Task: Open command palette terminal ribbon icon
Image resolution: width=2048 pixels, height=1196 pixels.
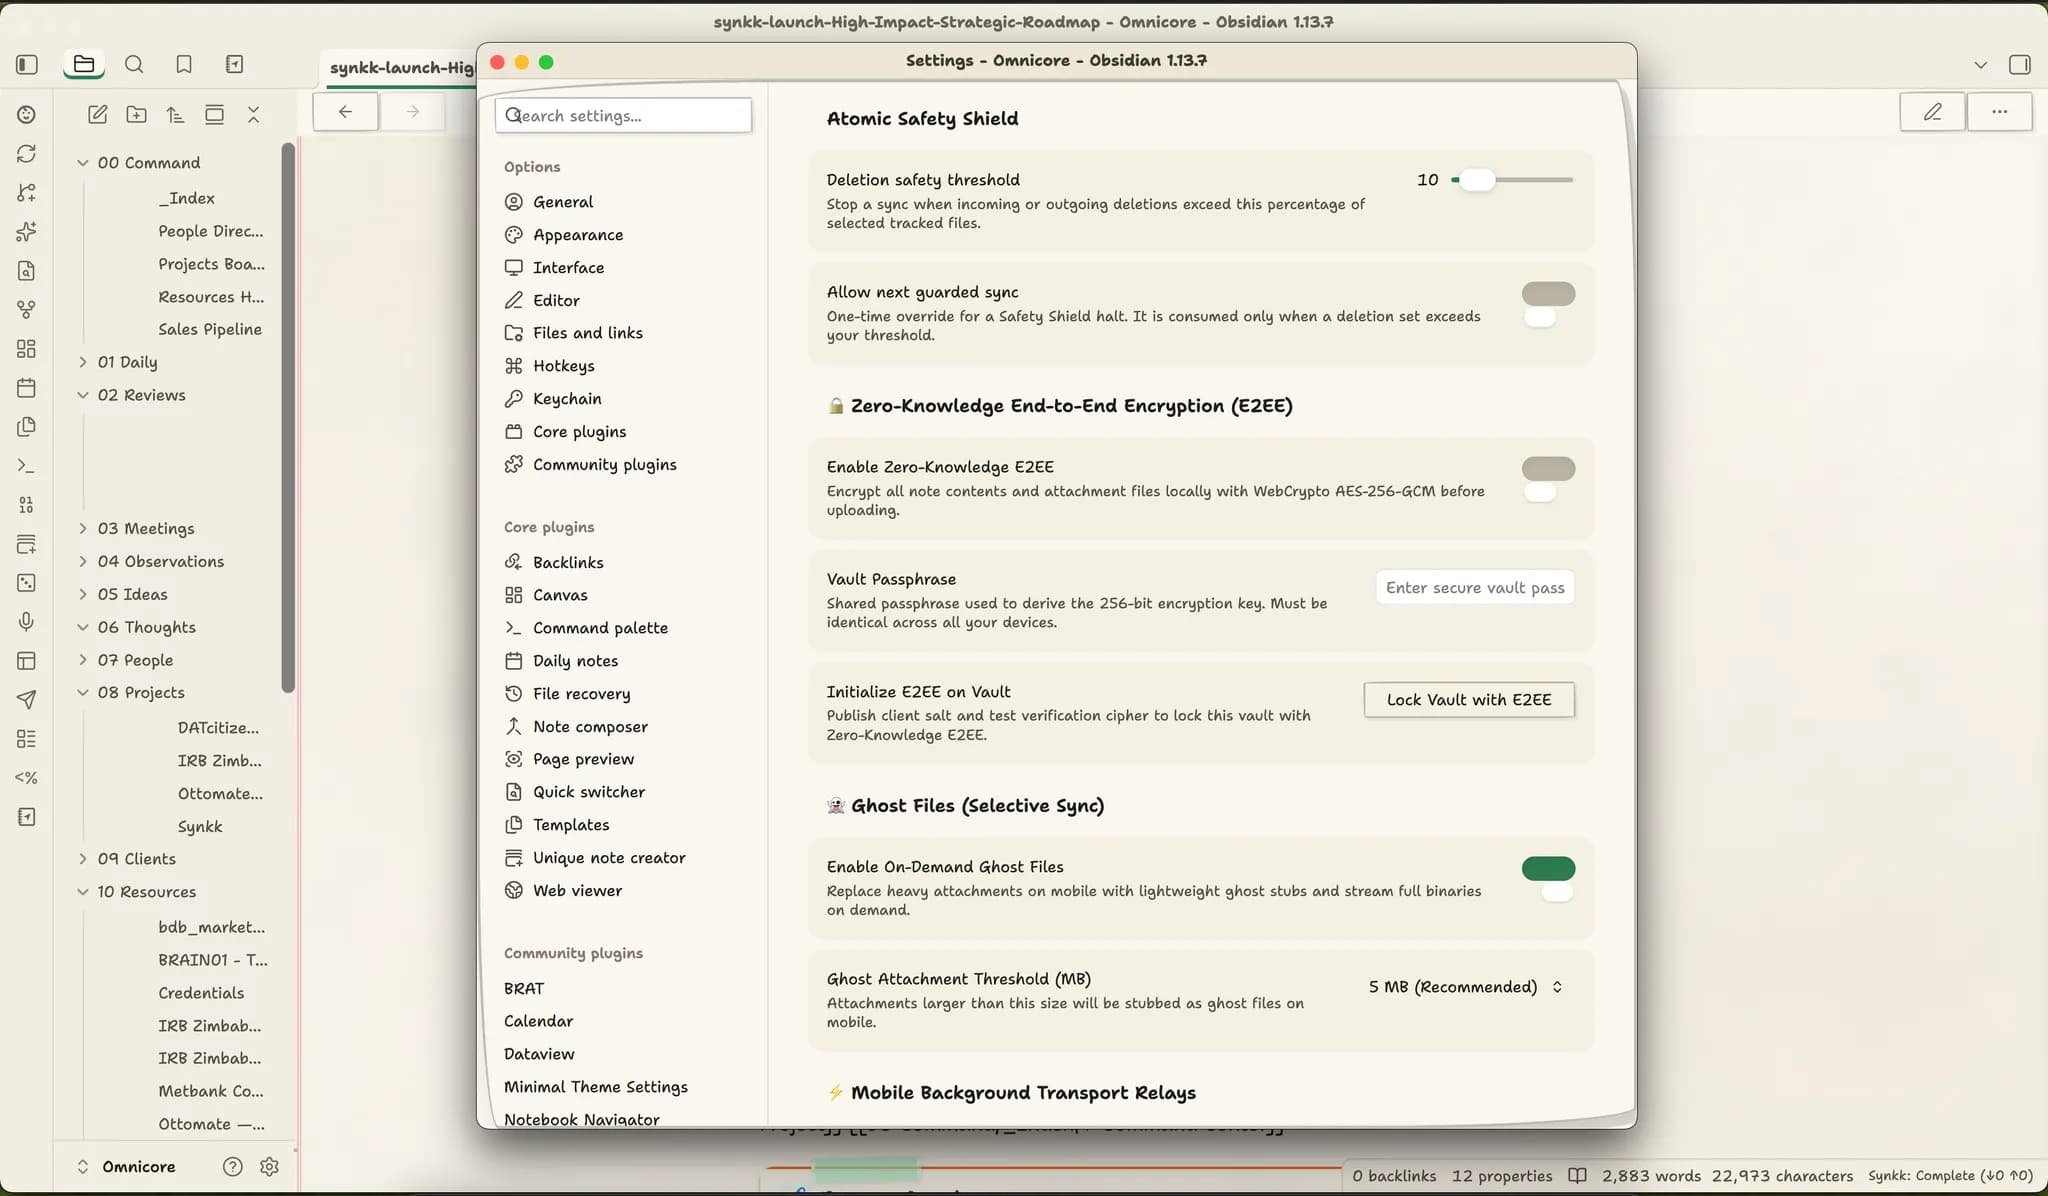Action: click(27, 466)
